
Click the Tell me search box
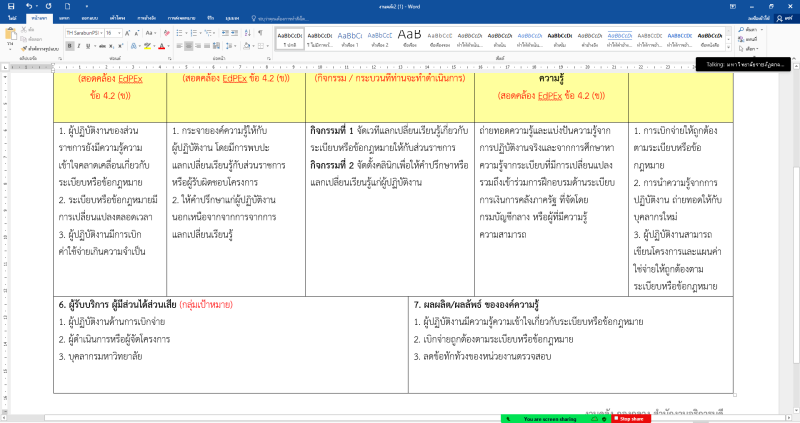[x=300, y=18]
